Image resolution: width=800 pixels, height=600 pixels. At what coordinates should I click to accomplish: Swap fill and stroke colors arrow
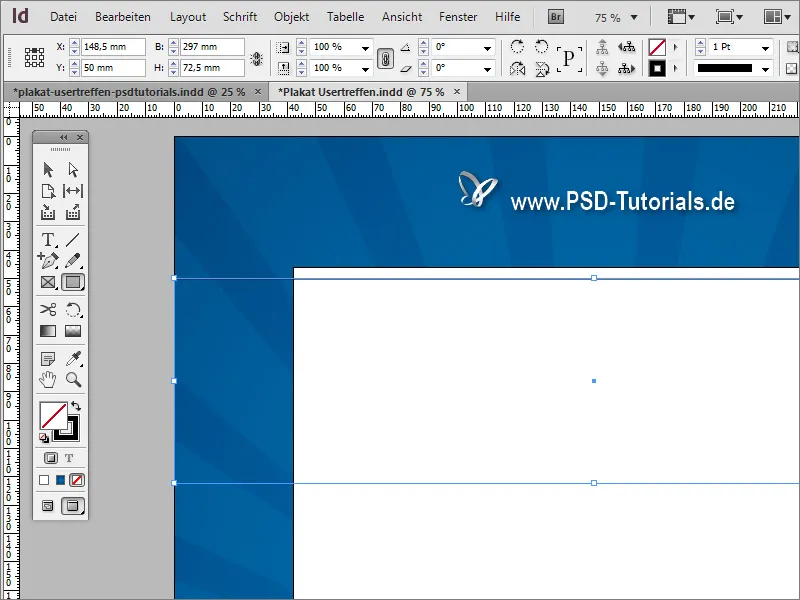coord(76,406)
